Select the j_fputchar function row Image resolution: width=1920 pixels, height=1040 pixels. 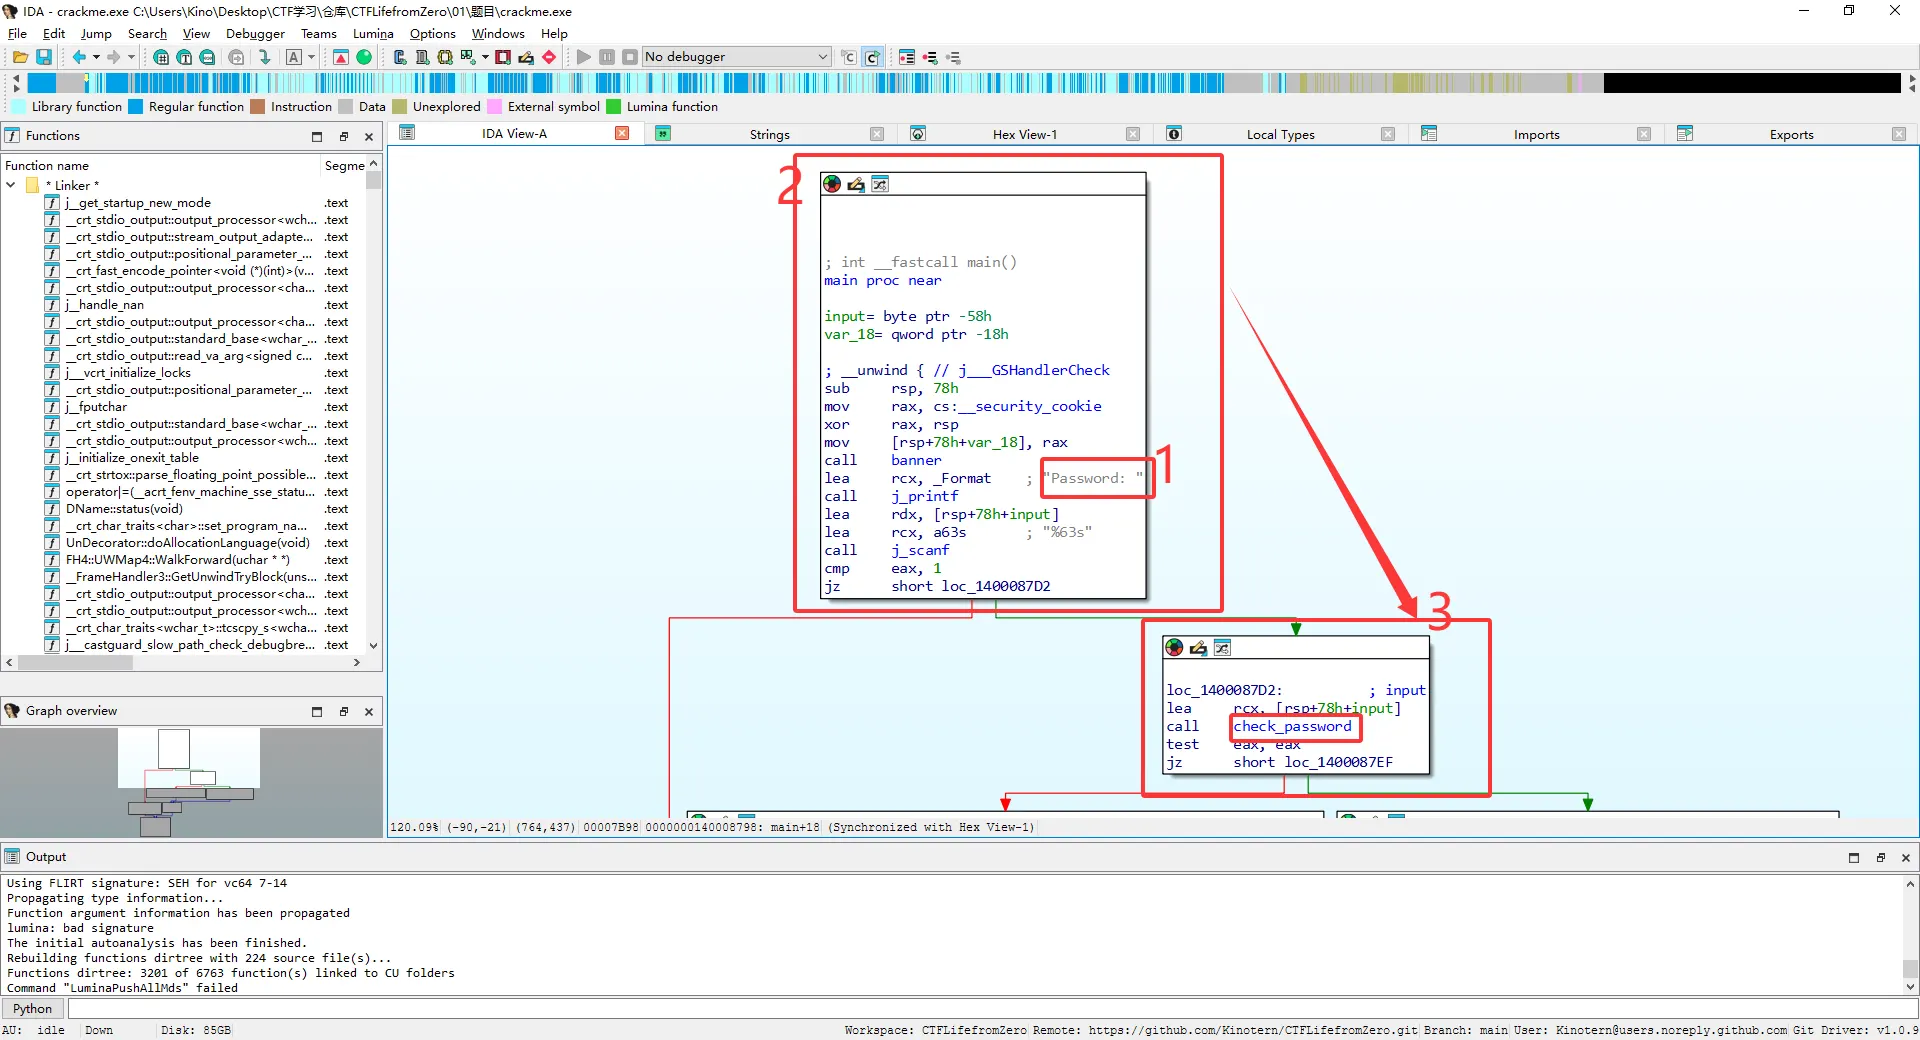click(96, 407)
